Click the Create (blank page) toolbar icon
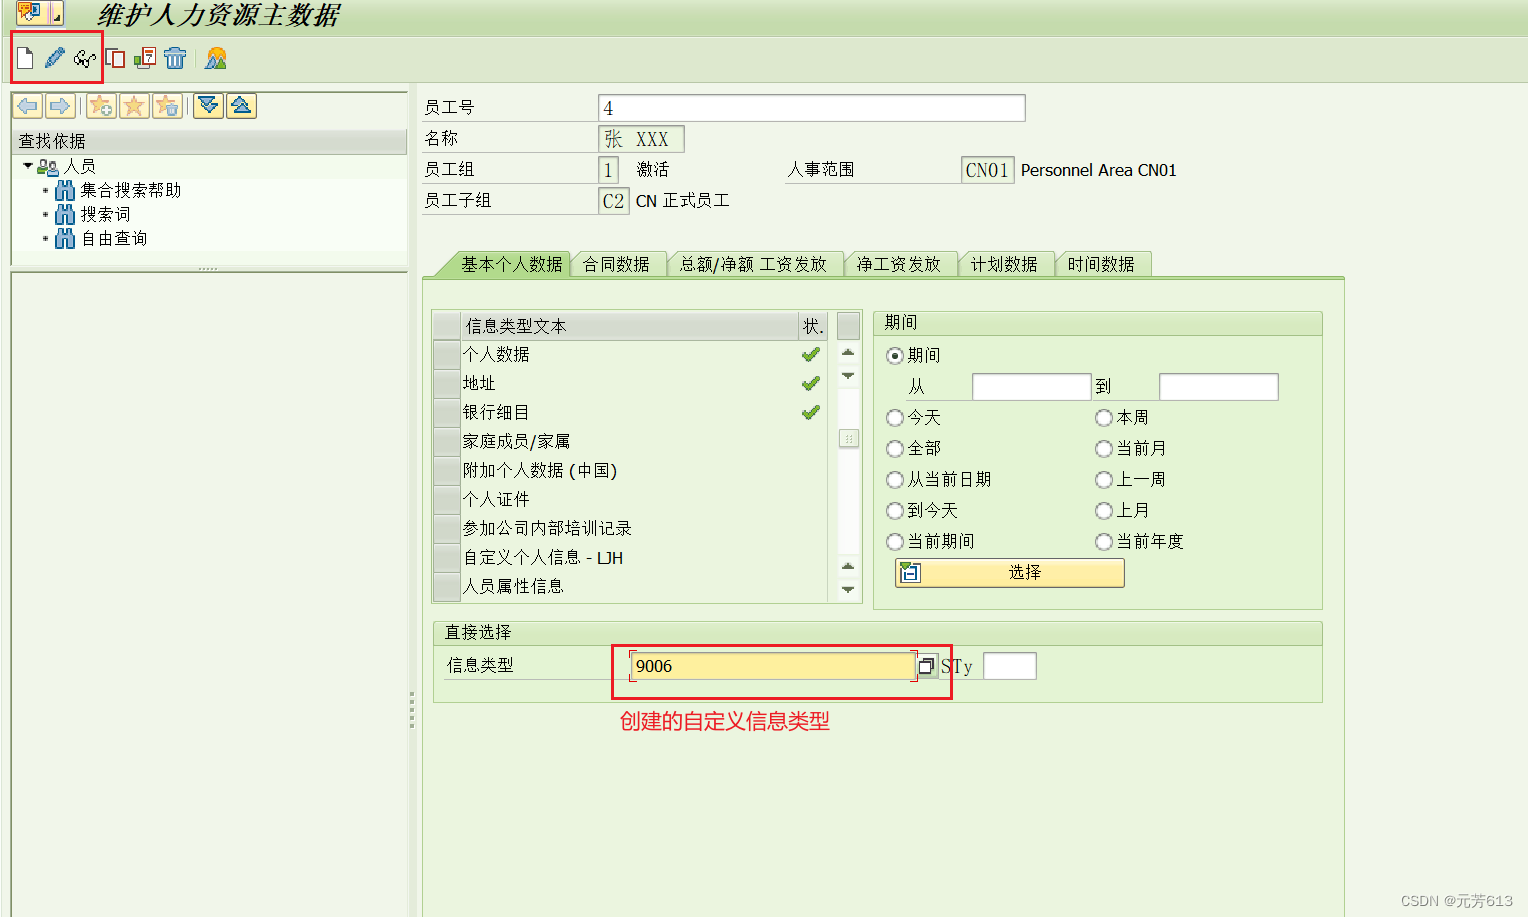Viewport: 1528px width, 917px height. point(25,59)
